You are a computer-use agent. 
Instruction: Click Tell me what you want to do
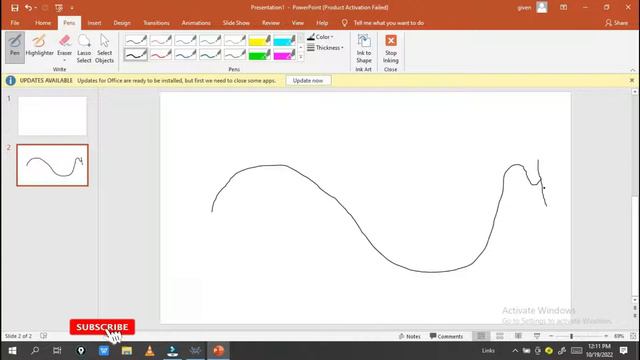388,23
